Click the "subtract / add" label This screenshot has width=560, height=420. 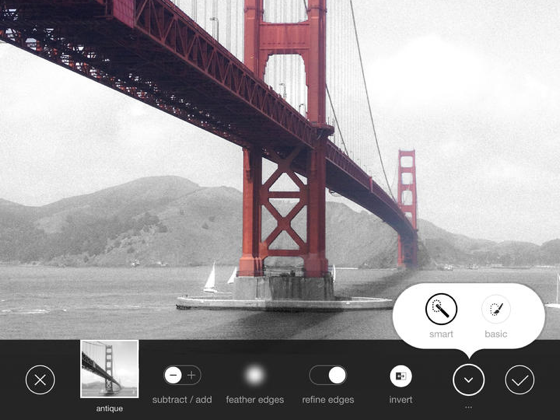[x=182, y=400]
